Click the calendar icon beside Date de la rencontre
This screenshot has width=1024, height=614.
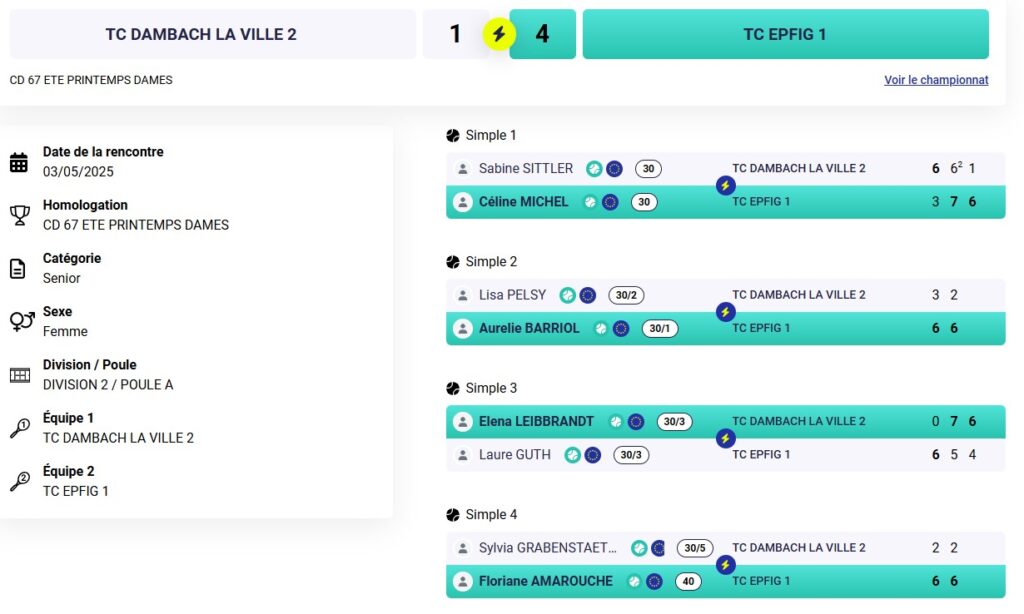19,162
